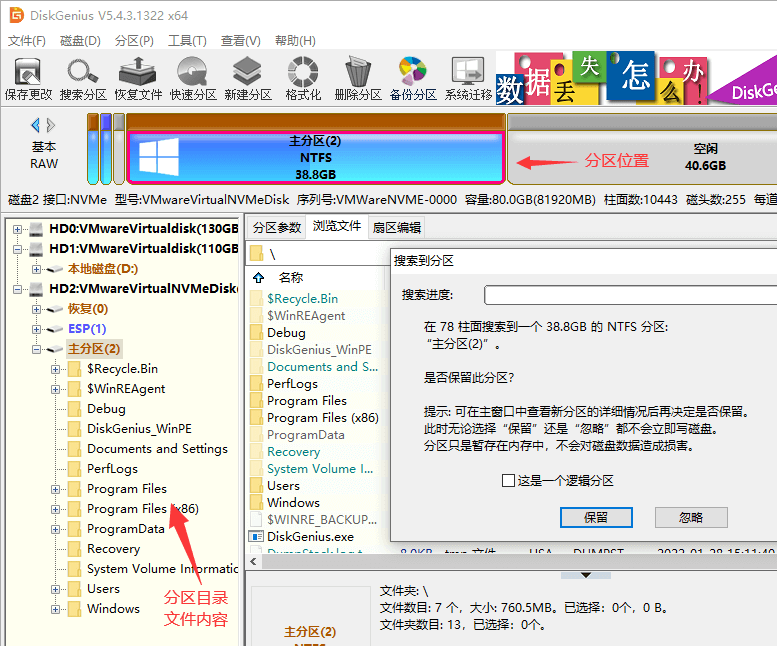The image size is (777, 646).
Task: Click the Quick Partition (快速分区) icon
Action: click(193, 78)
